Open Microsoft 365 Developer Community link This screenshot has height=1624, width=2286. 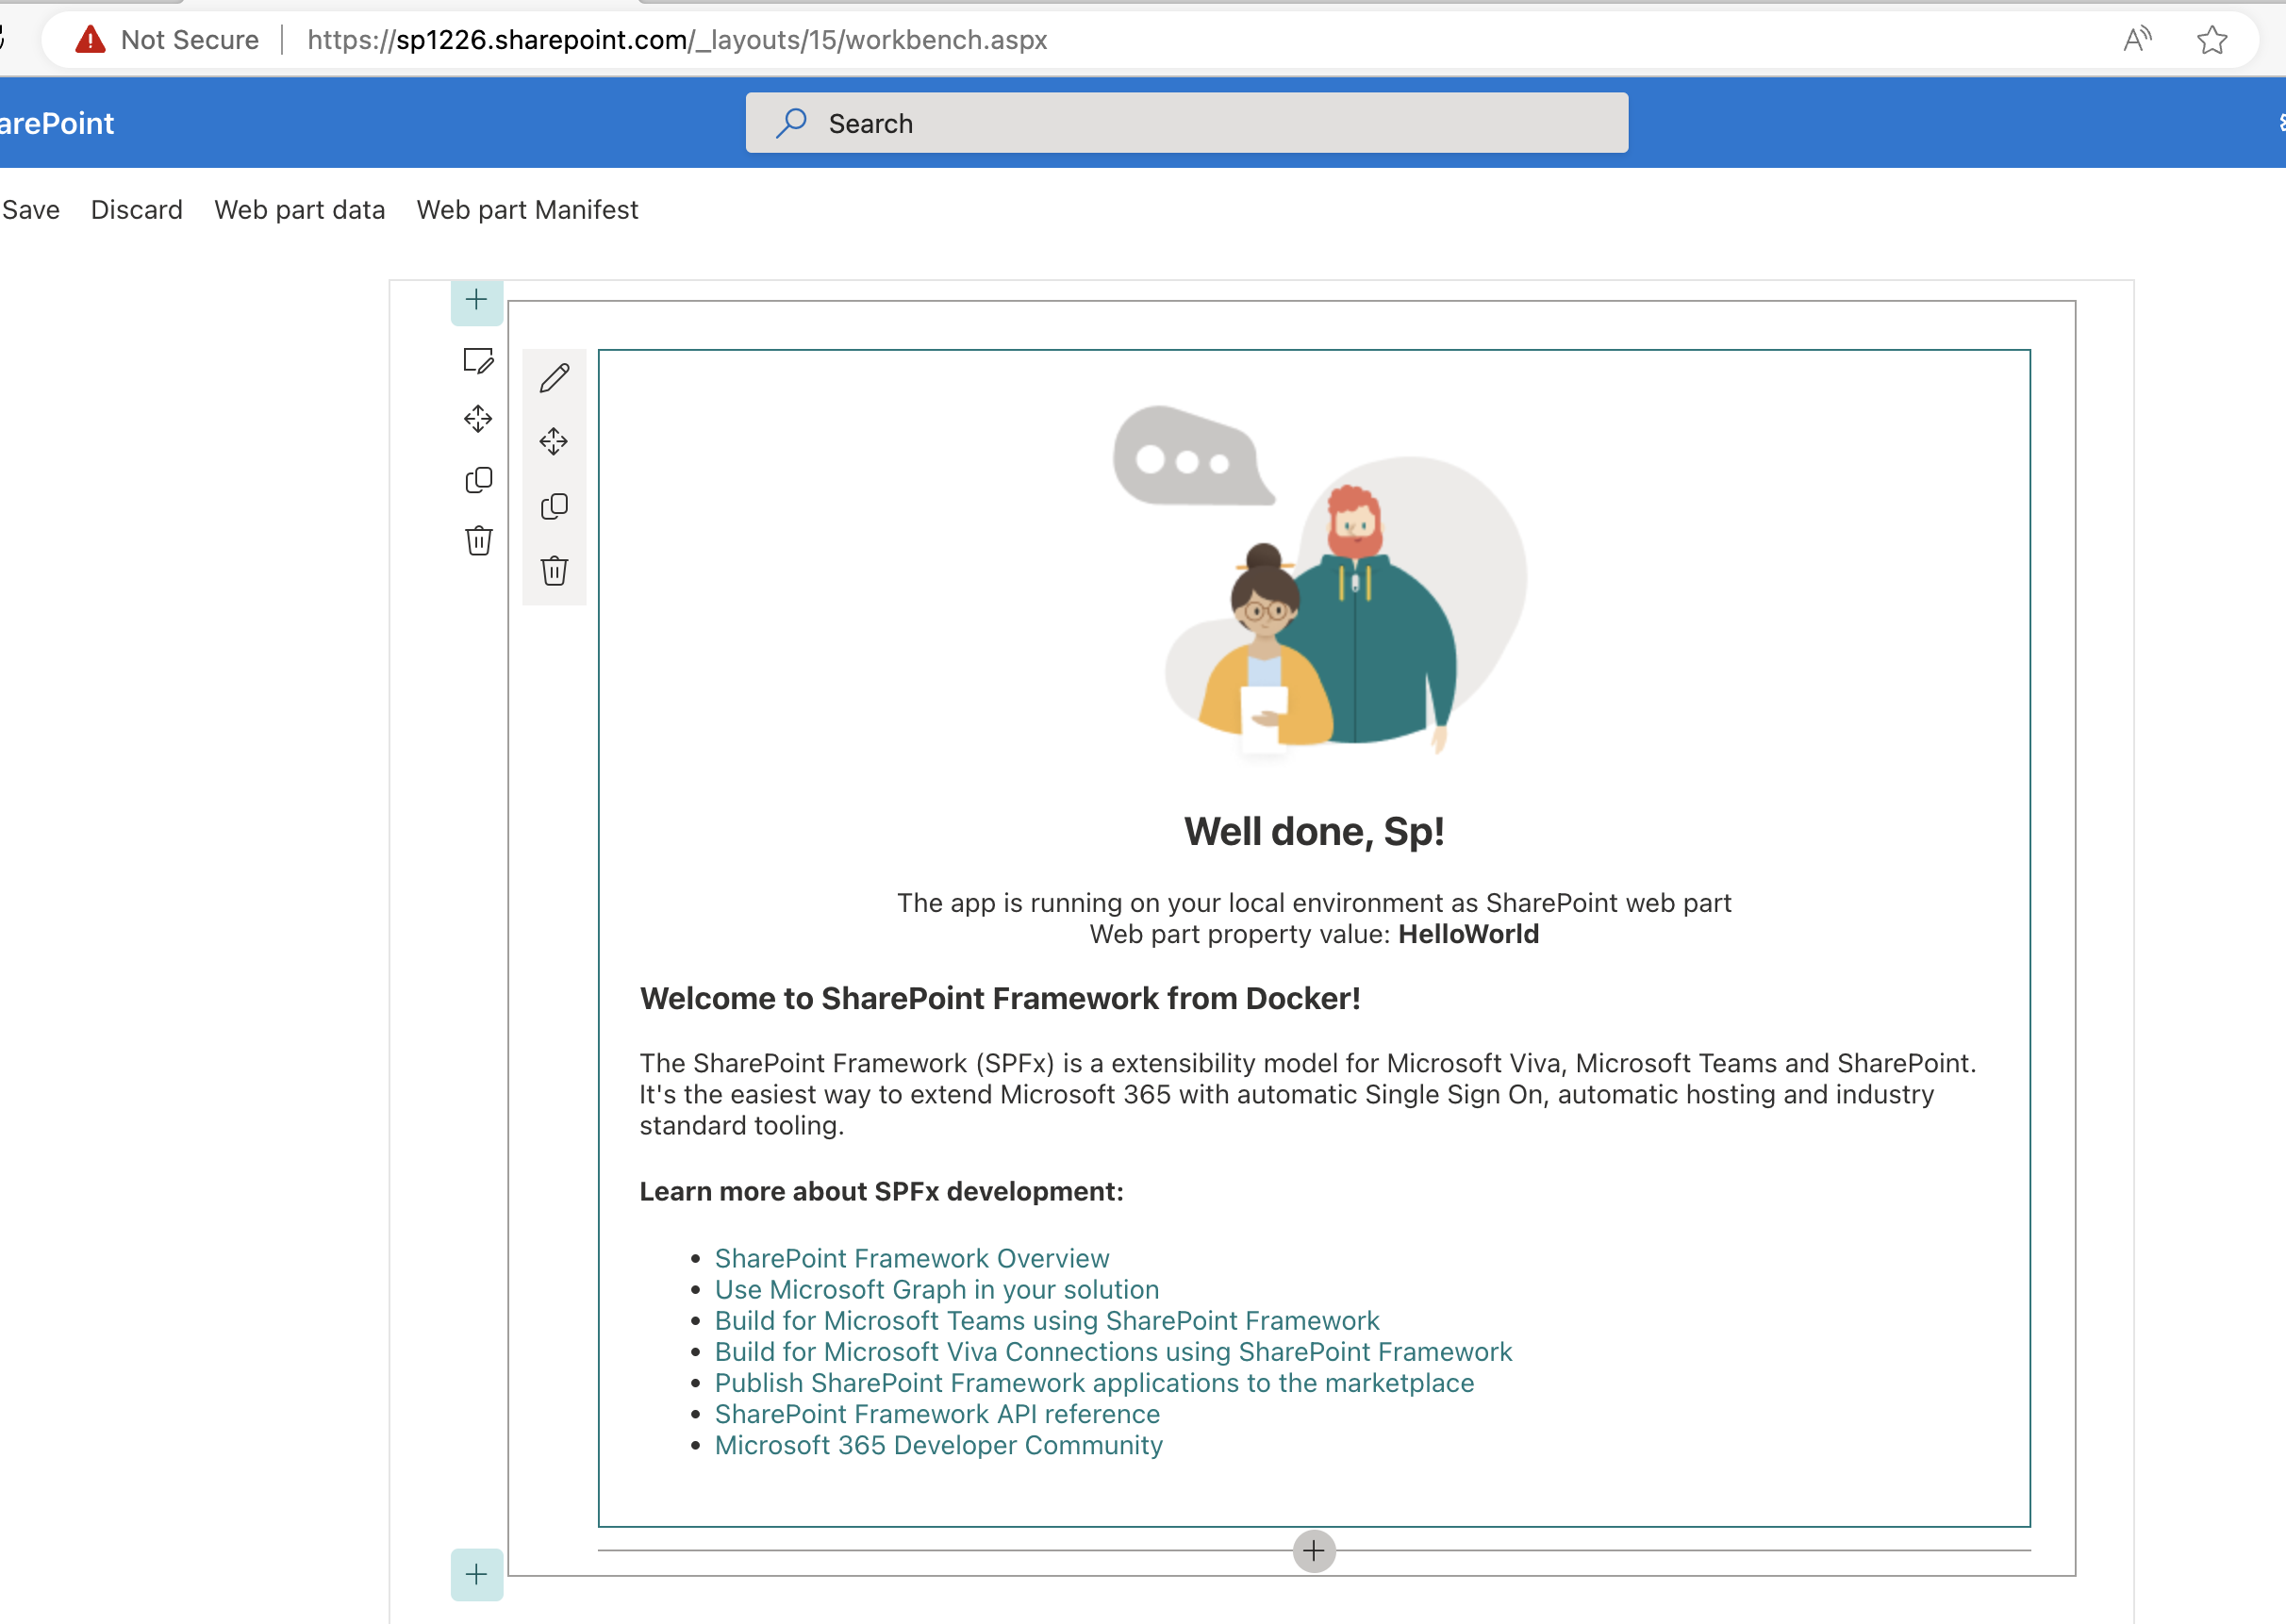(x=938, y=1445)
